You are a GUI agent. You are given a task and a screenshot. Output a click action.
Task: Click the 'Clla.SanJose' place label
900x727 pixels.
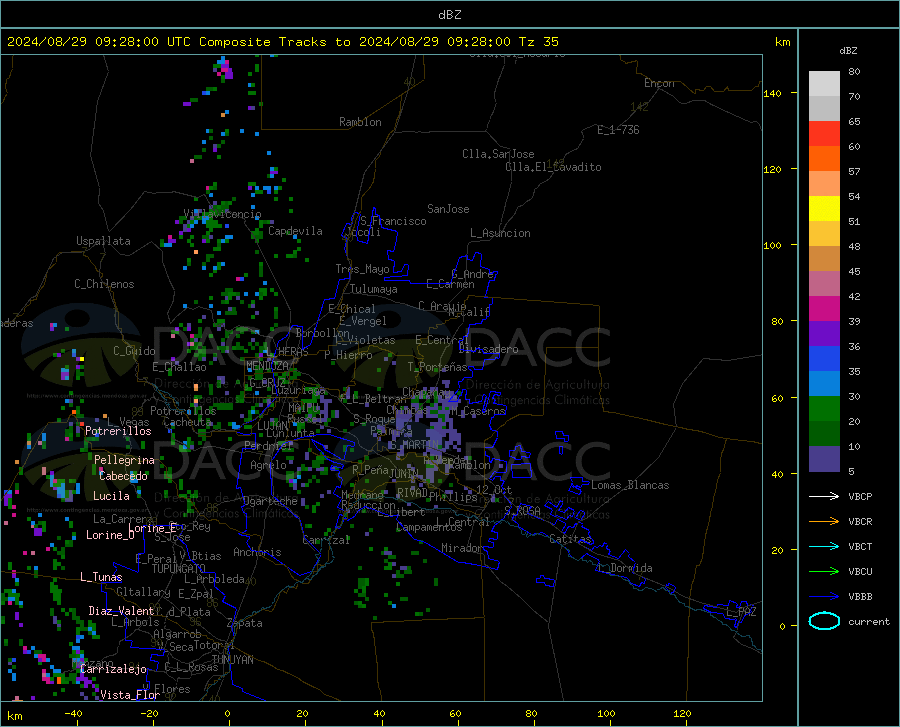498,154
